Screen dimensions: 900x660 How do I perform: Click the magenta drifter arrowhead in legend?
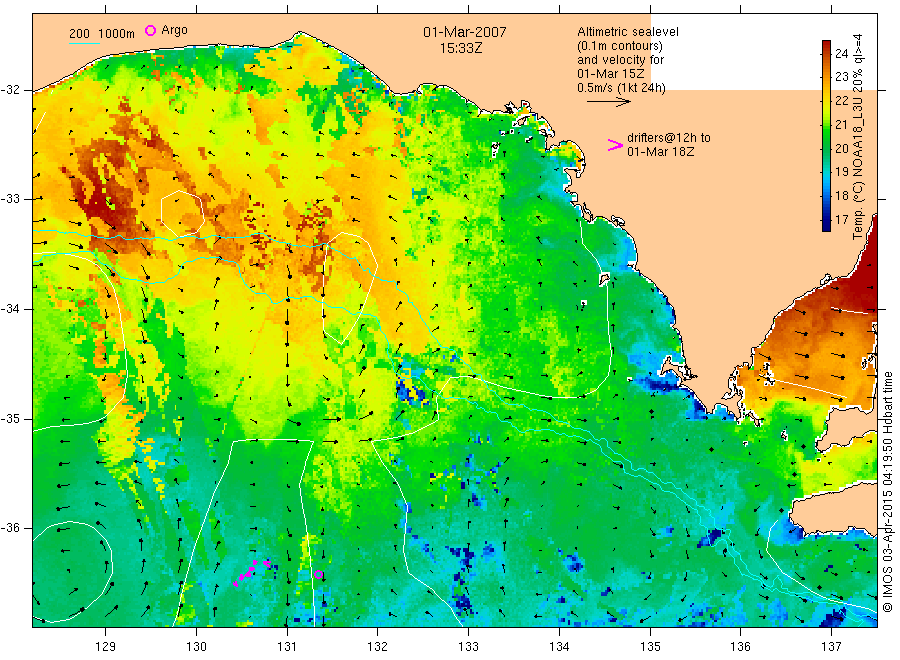coord(615,145)
